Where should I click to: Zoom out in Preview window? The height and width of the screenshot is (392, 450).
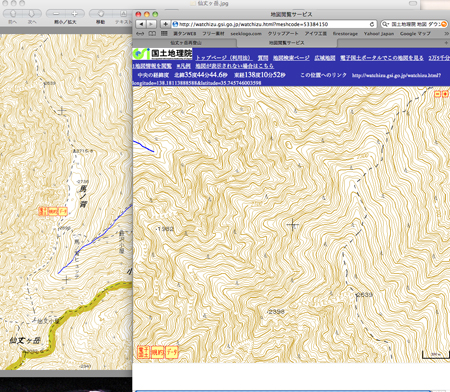tap(56, 14)
